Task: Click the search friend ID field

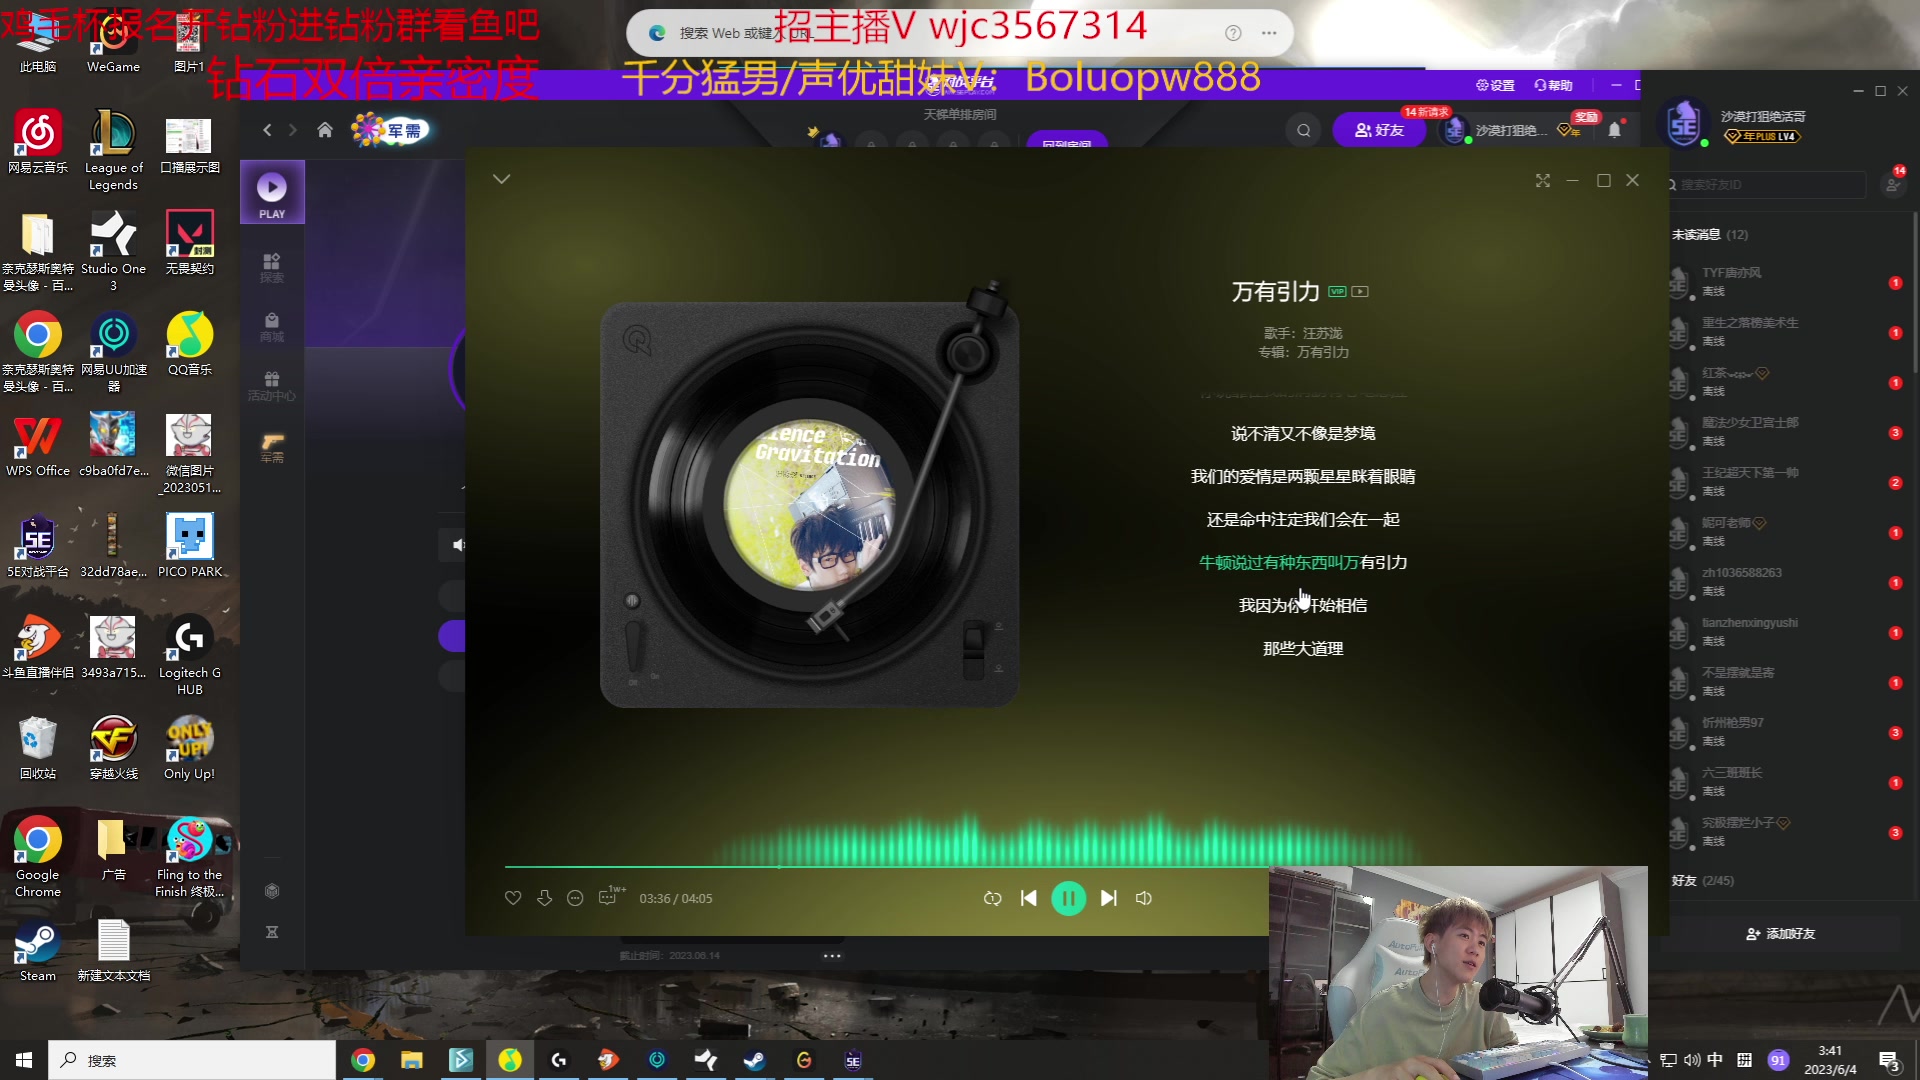Action: click(1765, 185)
